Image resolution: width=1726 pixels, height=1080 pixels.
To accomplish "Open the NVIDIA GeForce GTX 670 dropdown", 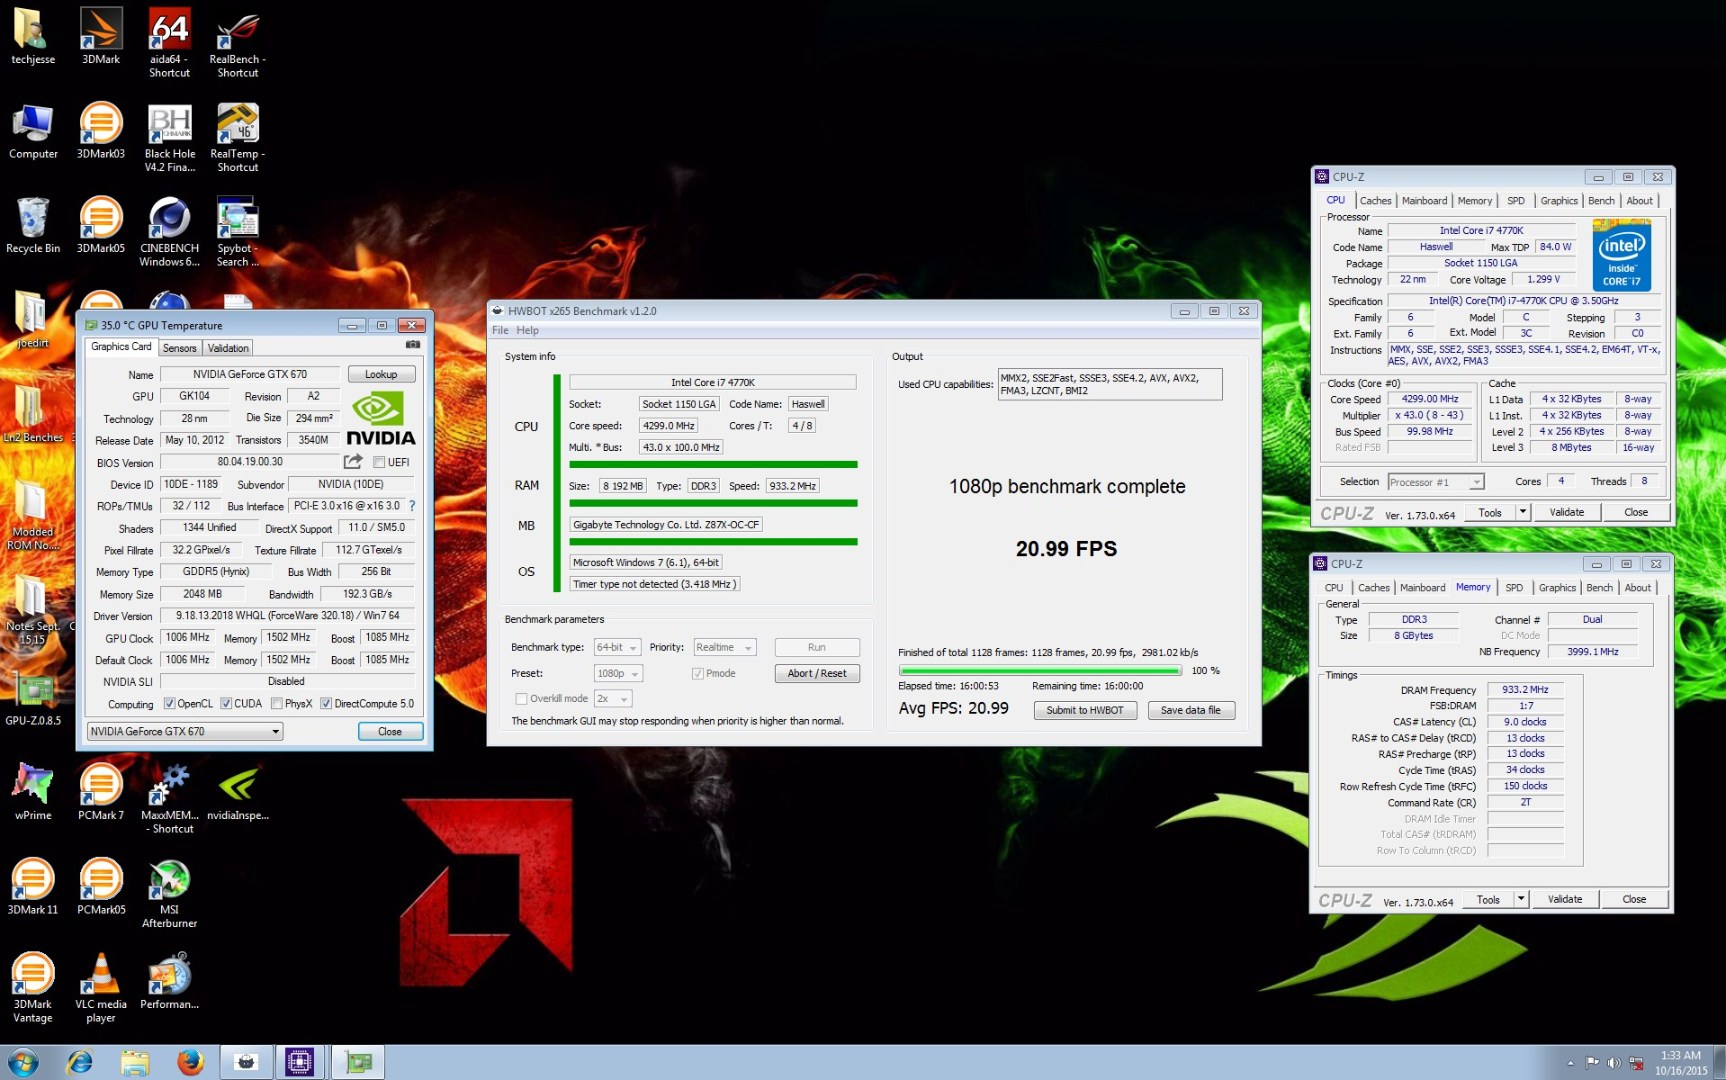I will pos(185,732).
